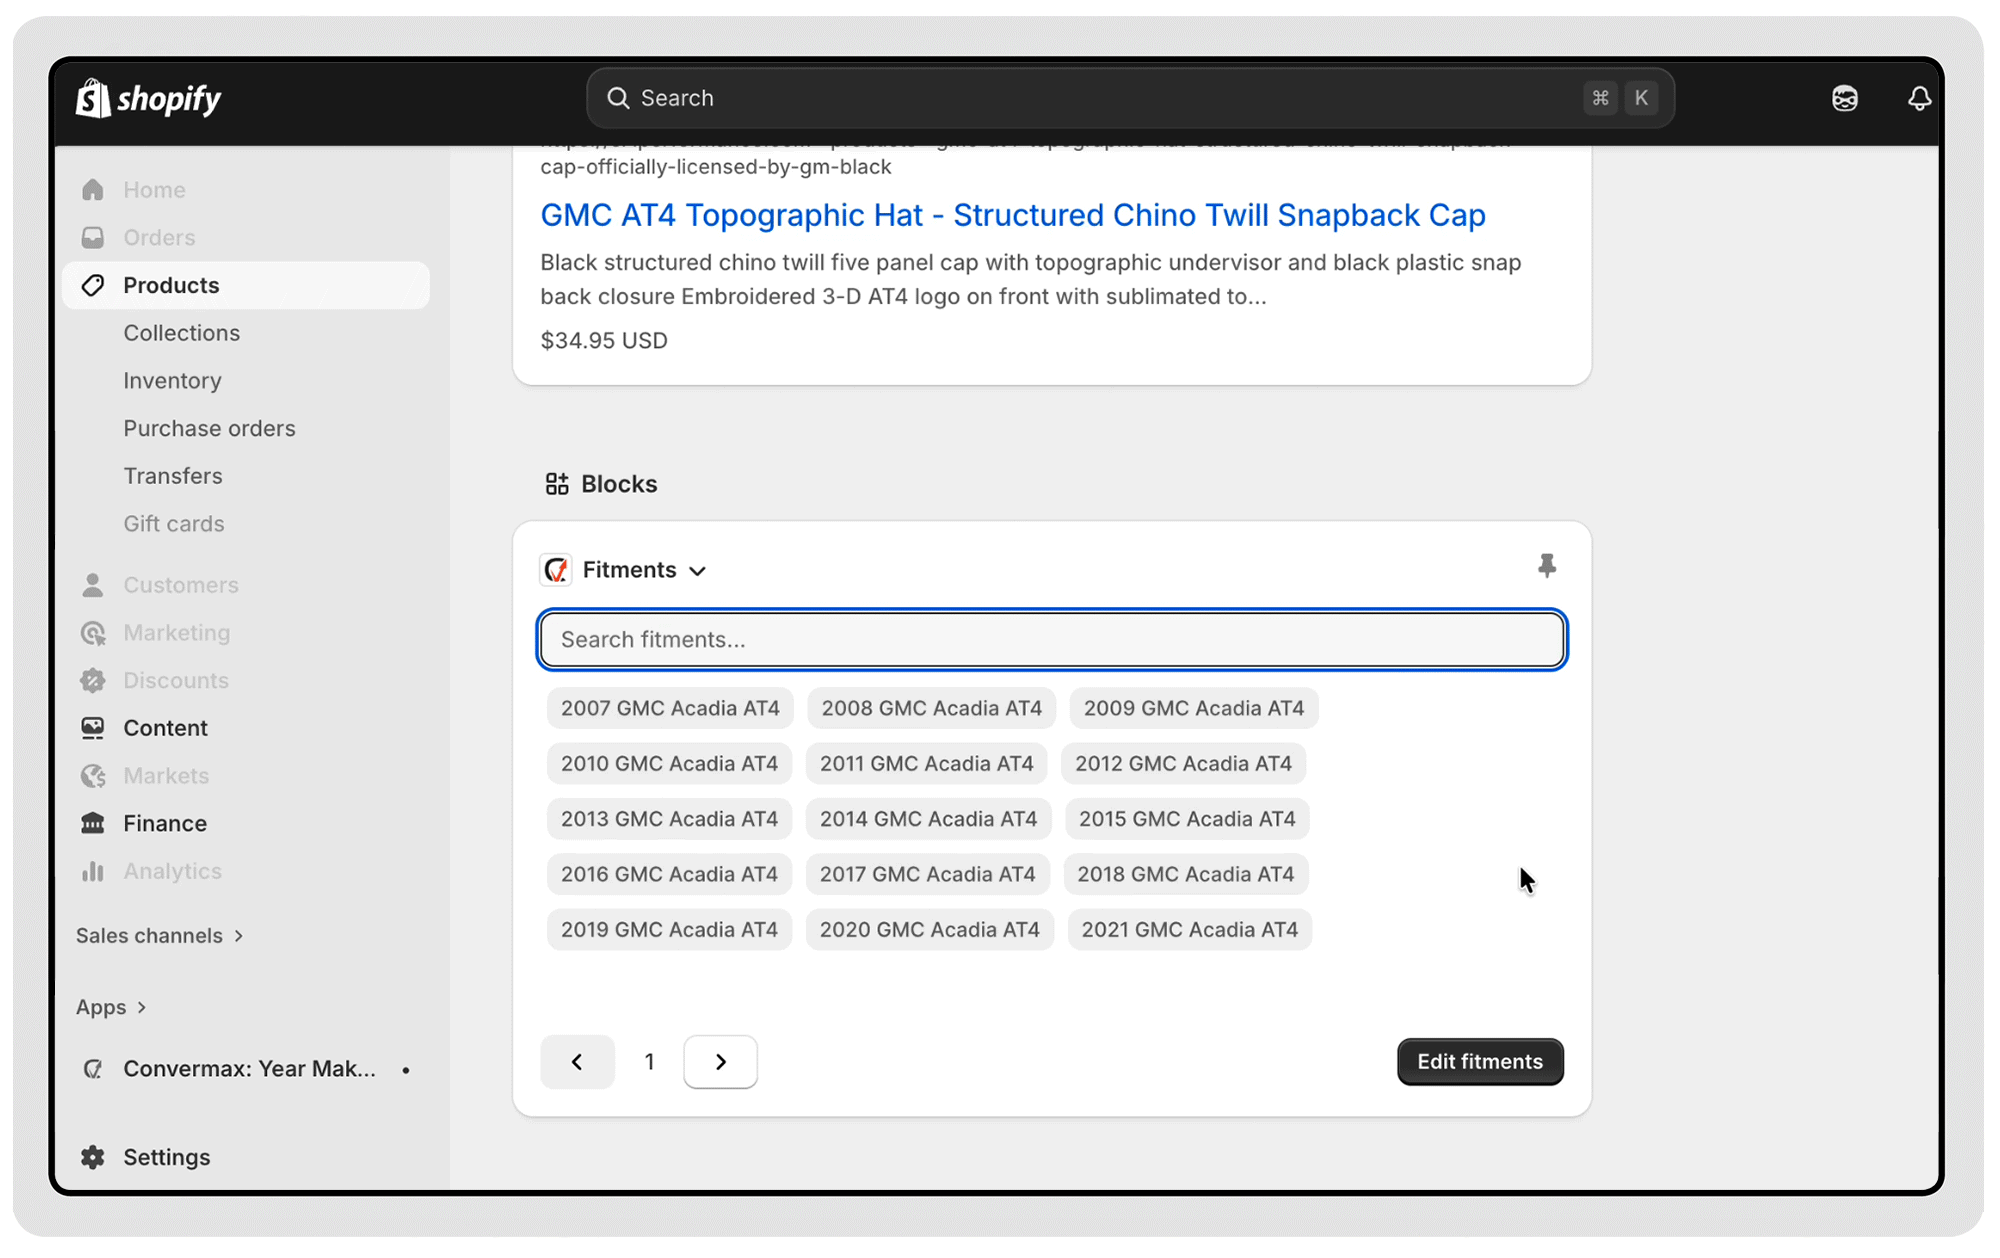Click the Convermax Fitments app icon
Viewport: 2000px width, 1258px height.
(x=556, y=570)
